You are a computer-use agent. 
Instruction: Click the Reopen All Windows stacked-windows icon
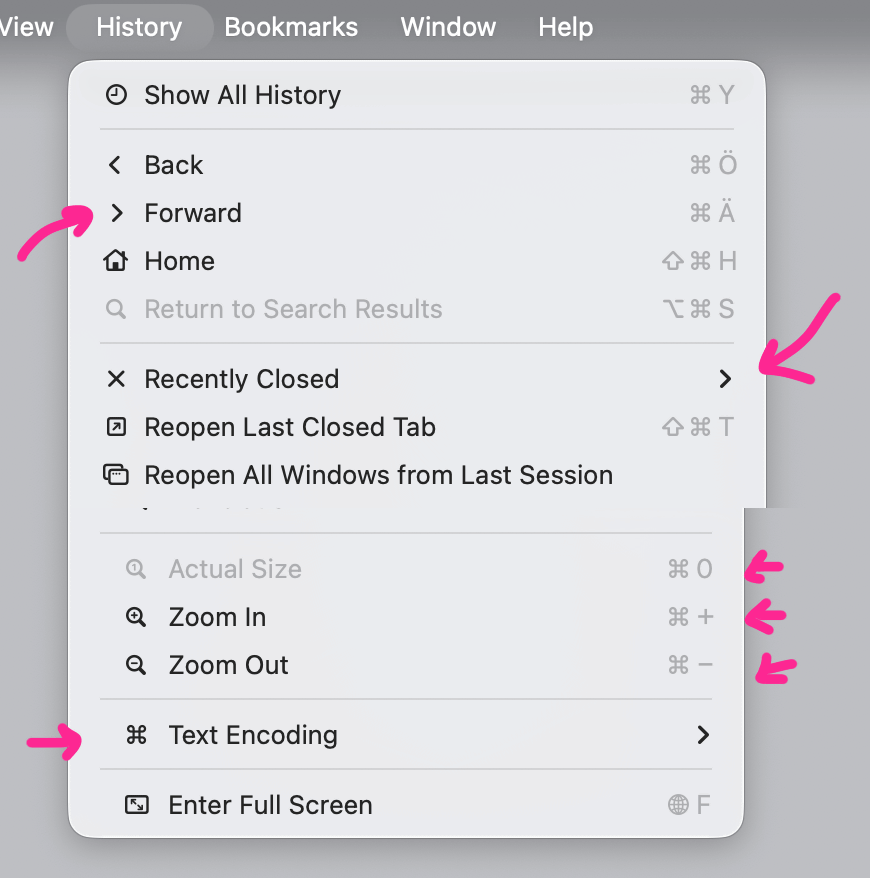click(116, 475)
